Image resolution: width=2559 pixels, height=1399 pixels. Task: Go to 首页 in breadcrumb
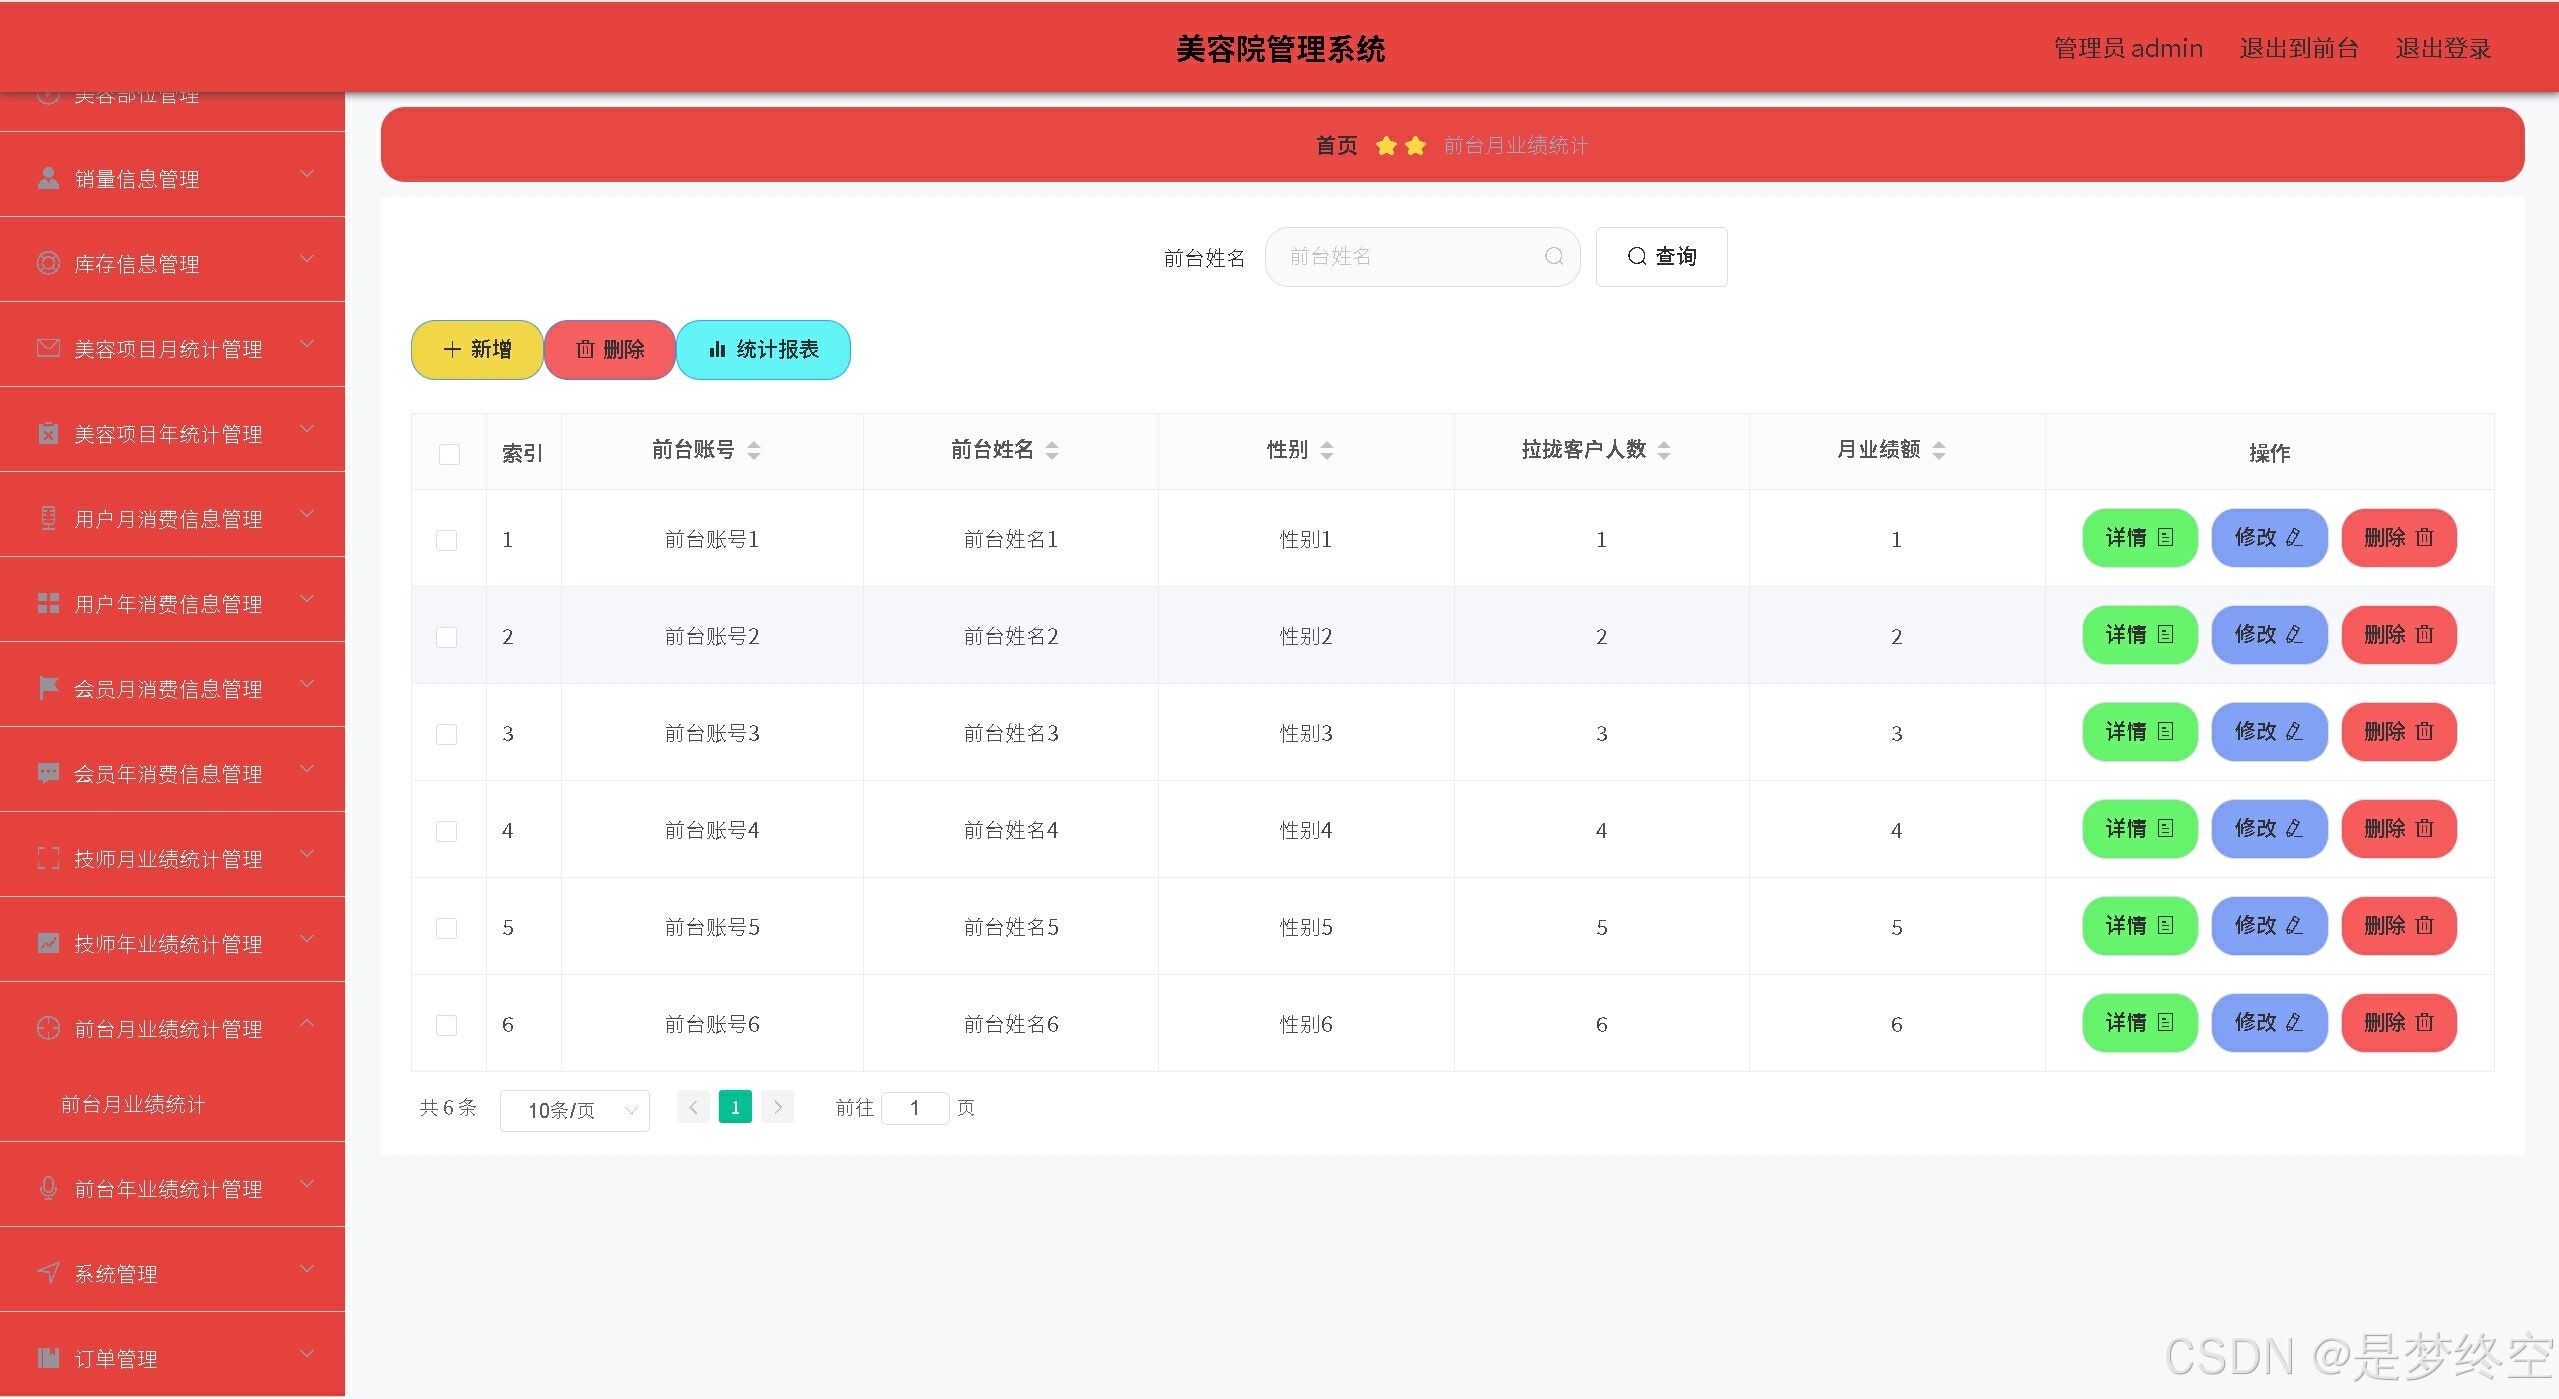[1336, 146]
